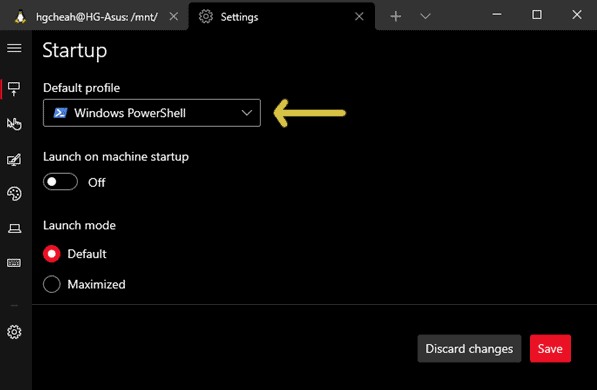
Task: Open the Color schemes palette icon
Action: point(14,193)
